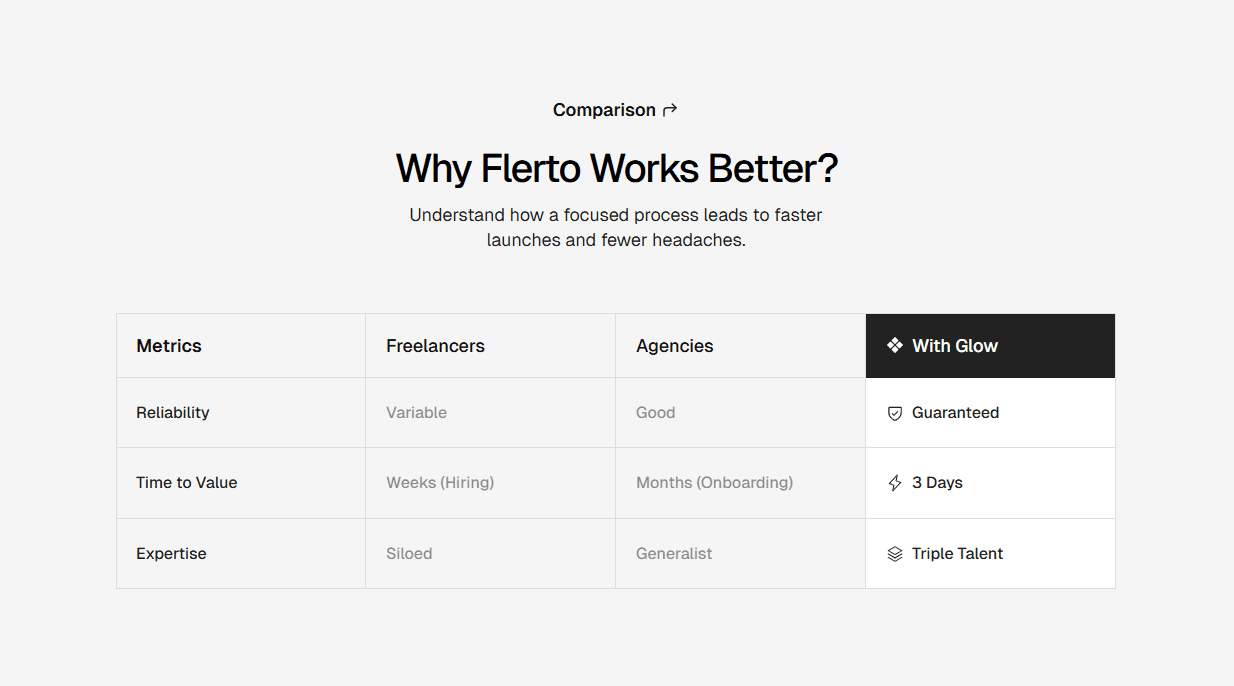Click the Why Flerto Works Better heading

(x=616, y=168)
